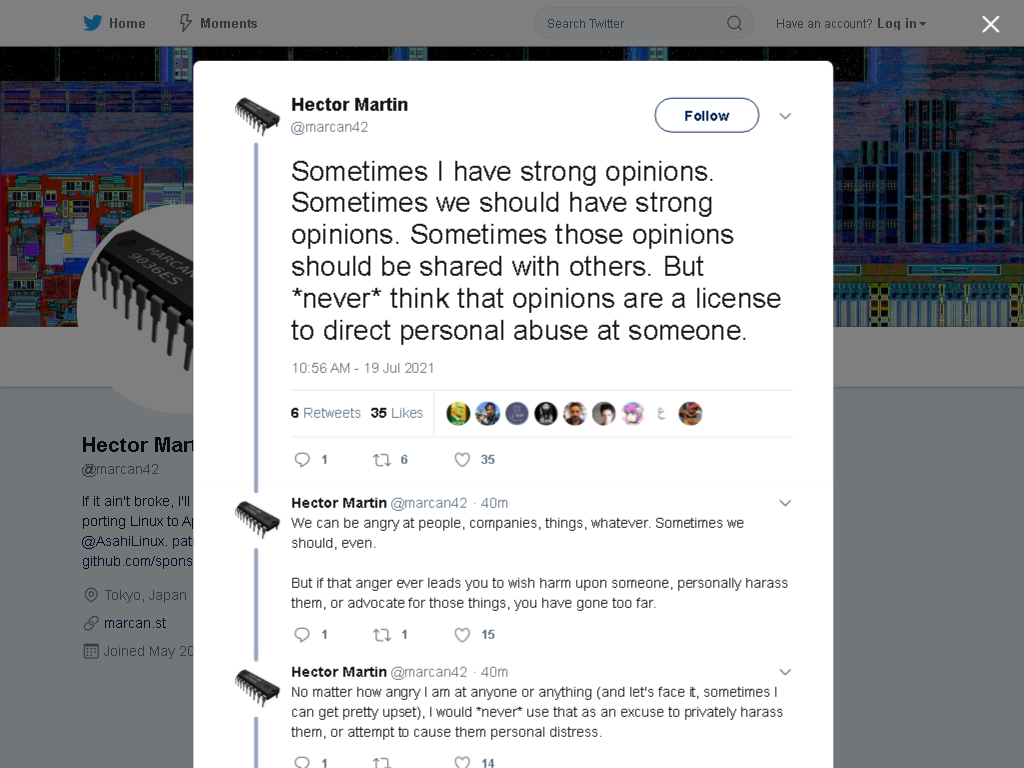Retweet the second tweet showing 1 retweet
Screen dimensions: 1024x768
pyautogui.click(x=381, y=635)
